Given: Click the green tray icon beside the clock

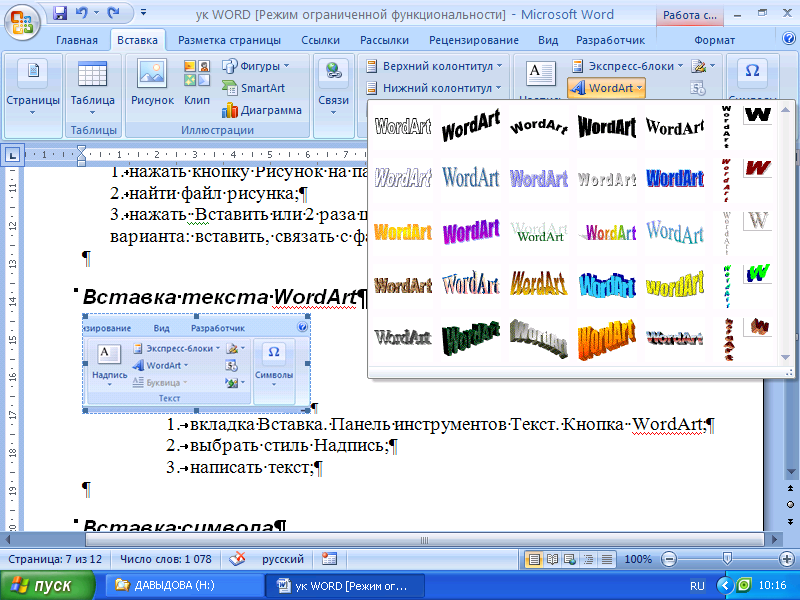Looking at the screenshot, I should 745,585.
